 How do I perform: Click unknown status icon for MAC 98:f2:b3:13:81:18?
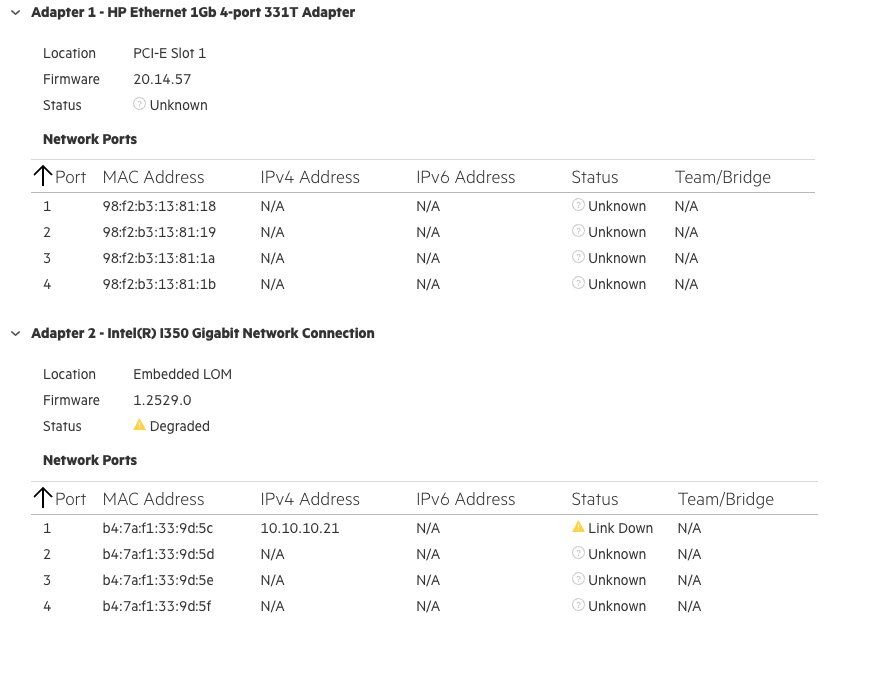pyautogui.click(x=578, y=205)
